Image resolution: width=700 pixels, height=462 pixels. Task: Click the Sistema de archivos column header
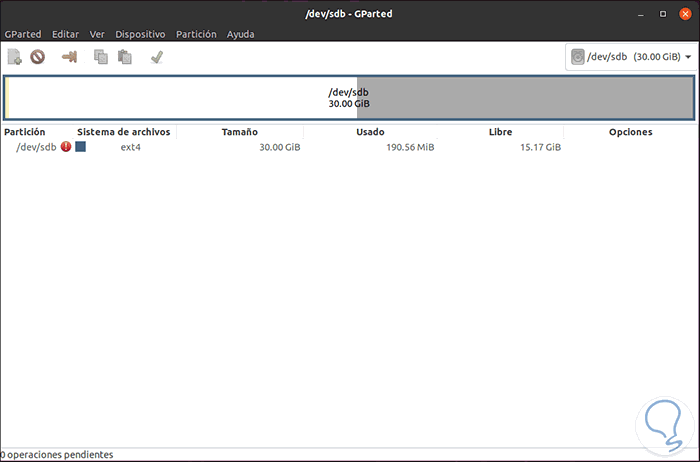124,132
